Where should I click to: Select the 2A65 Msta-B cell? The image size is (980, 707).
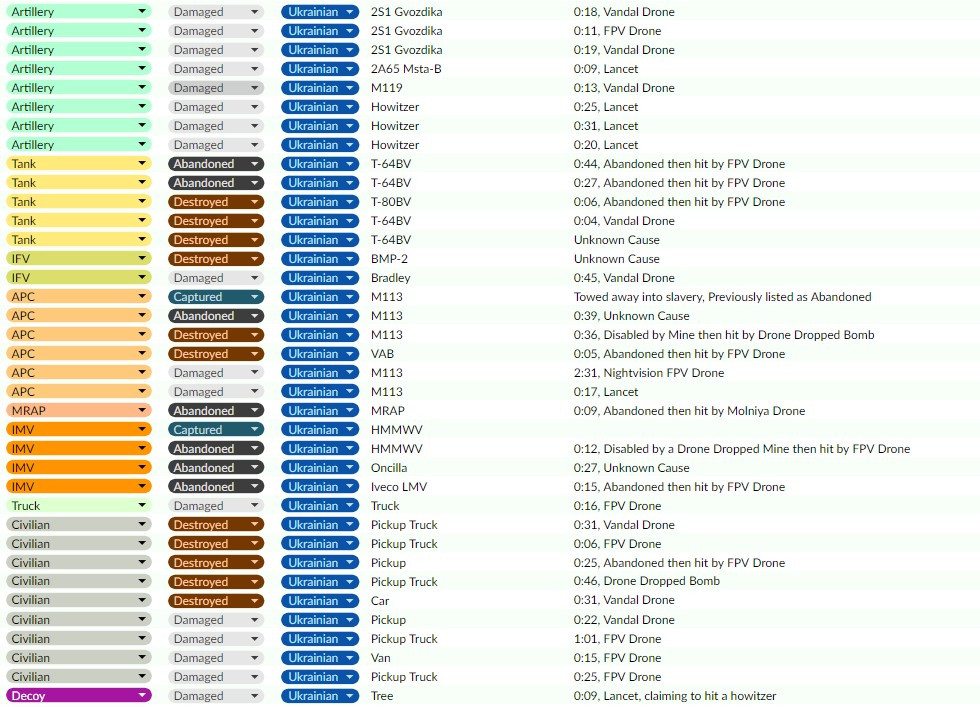point(406,69)
